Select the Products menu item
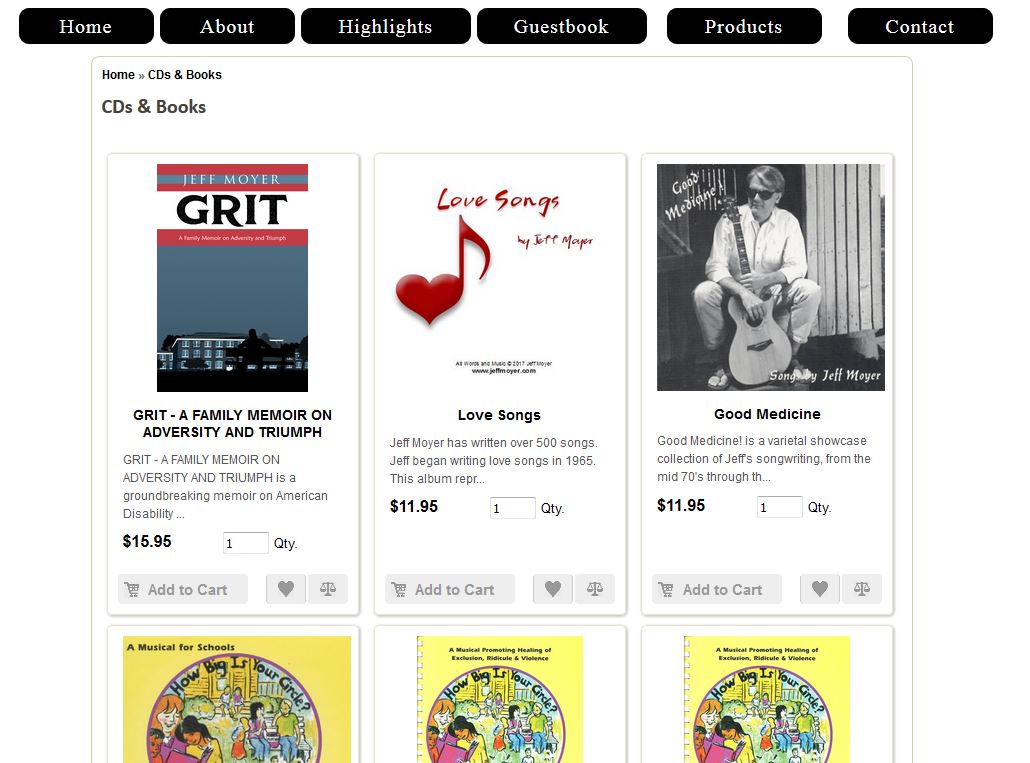Screen dimensions: 1030x763 pyautogui.click(x=744, y=26)
